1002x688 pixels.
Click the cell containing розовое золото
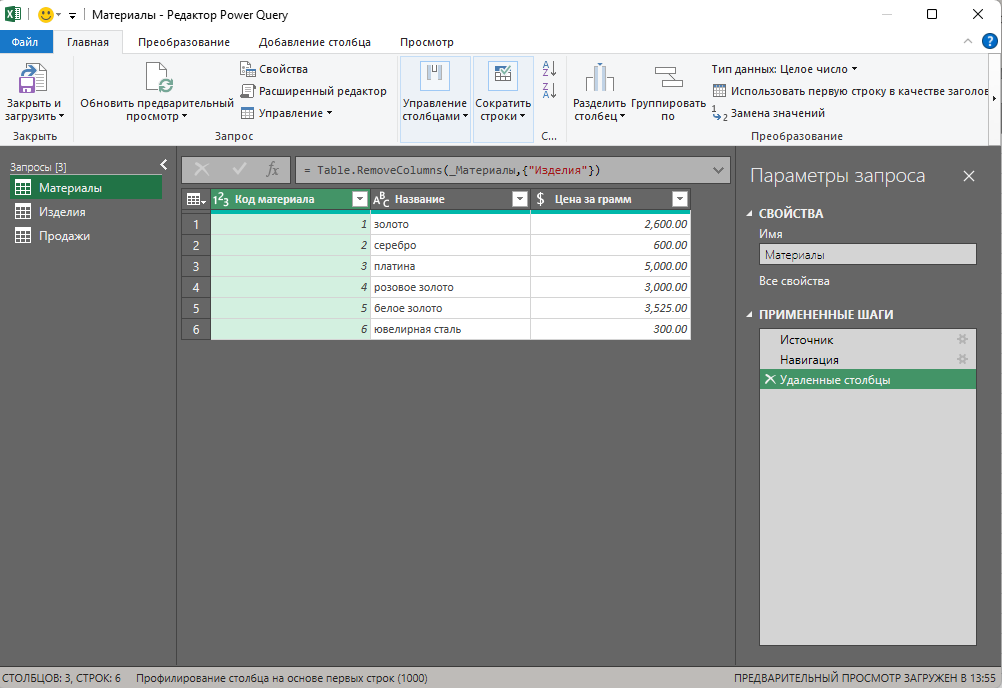click(451, 287)
